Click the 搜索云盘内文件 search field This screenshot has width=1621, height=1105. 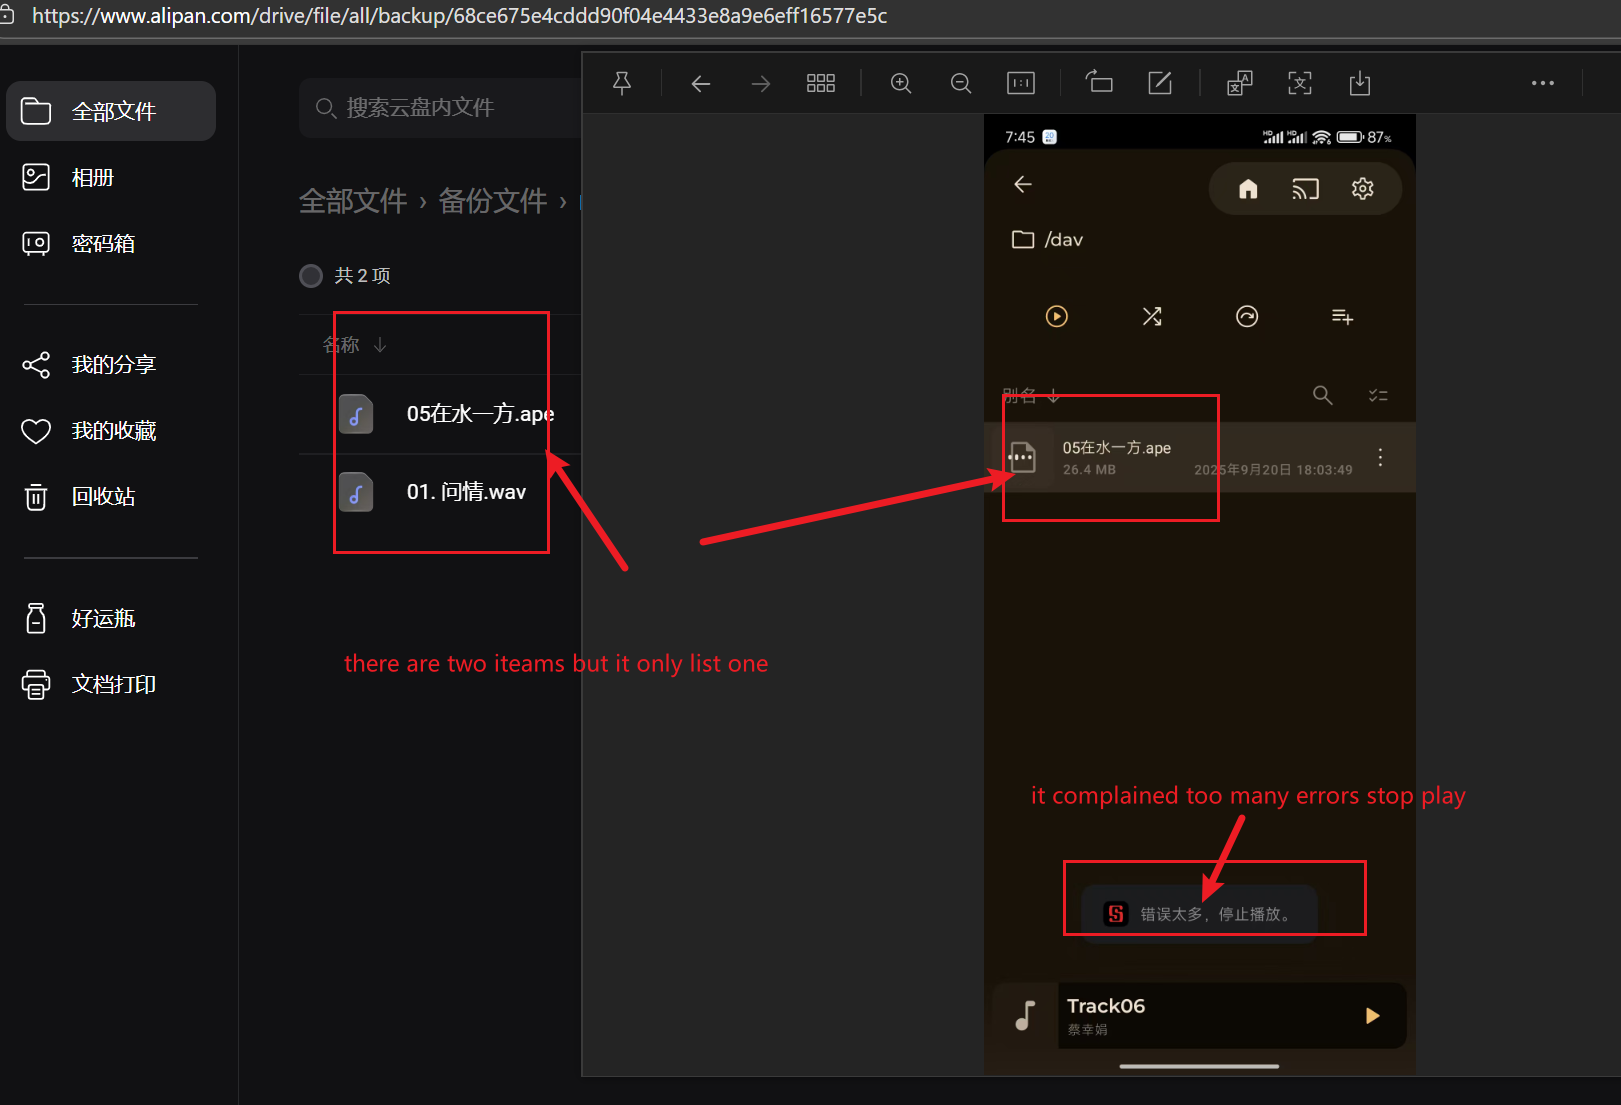click(x=440, y=108)
